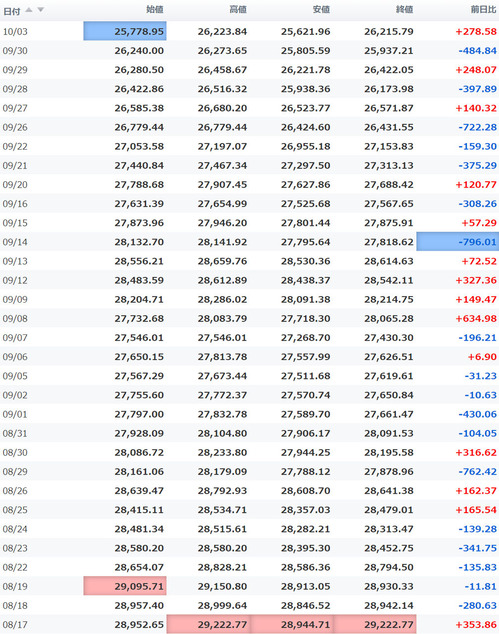Click the 高値 column header

(x=238, y=10)
